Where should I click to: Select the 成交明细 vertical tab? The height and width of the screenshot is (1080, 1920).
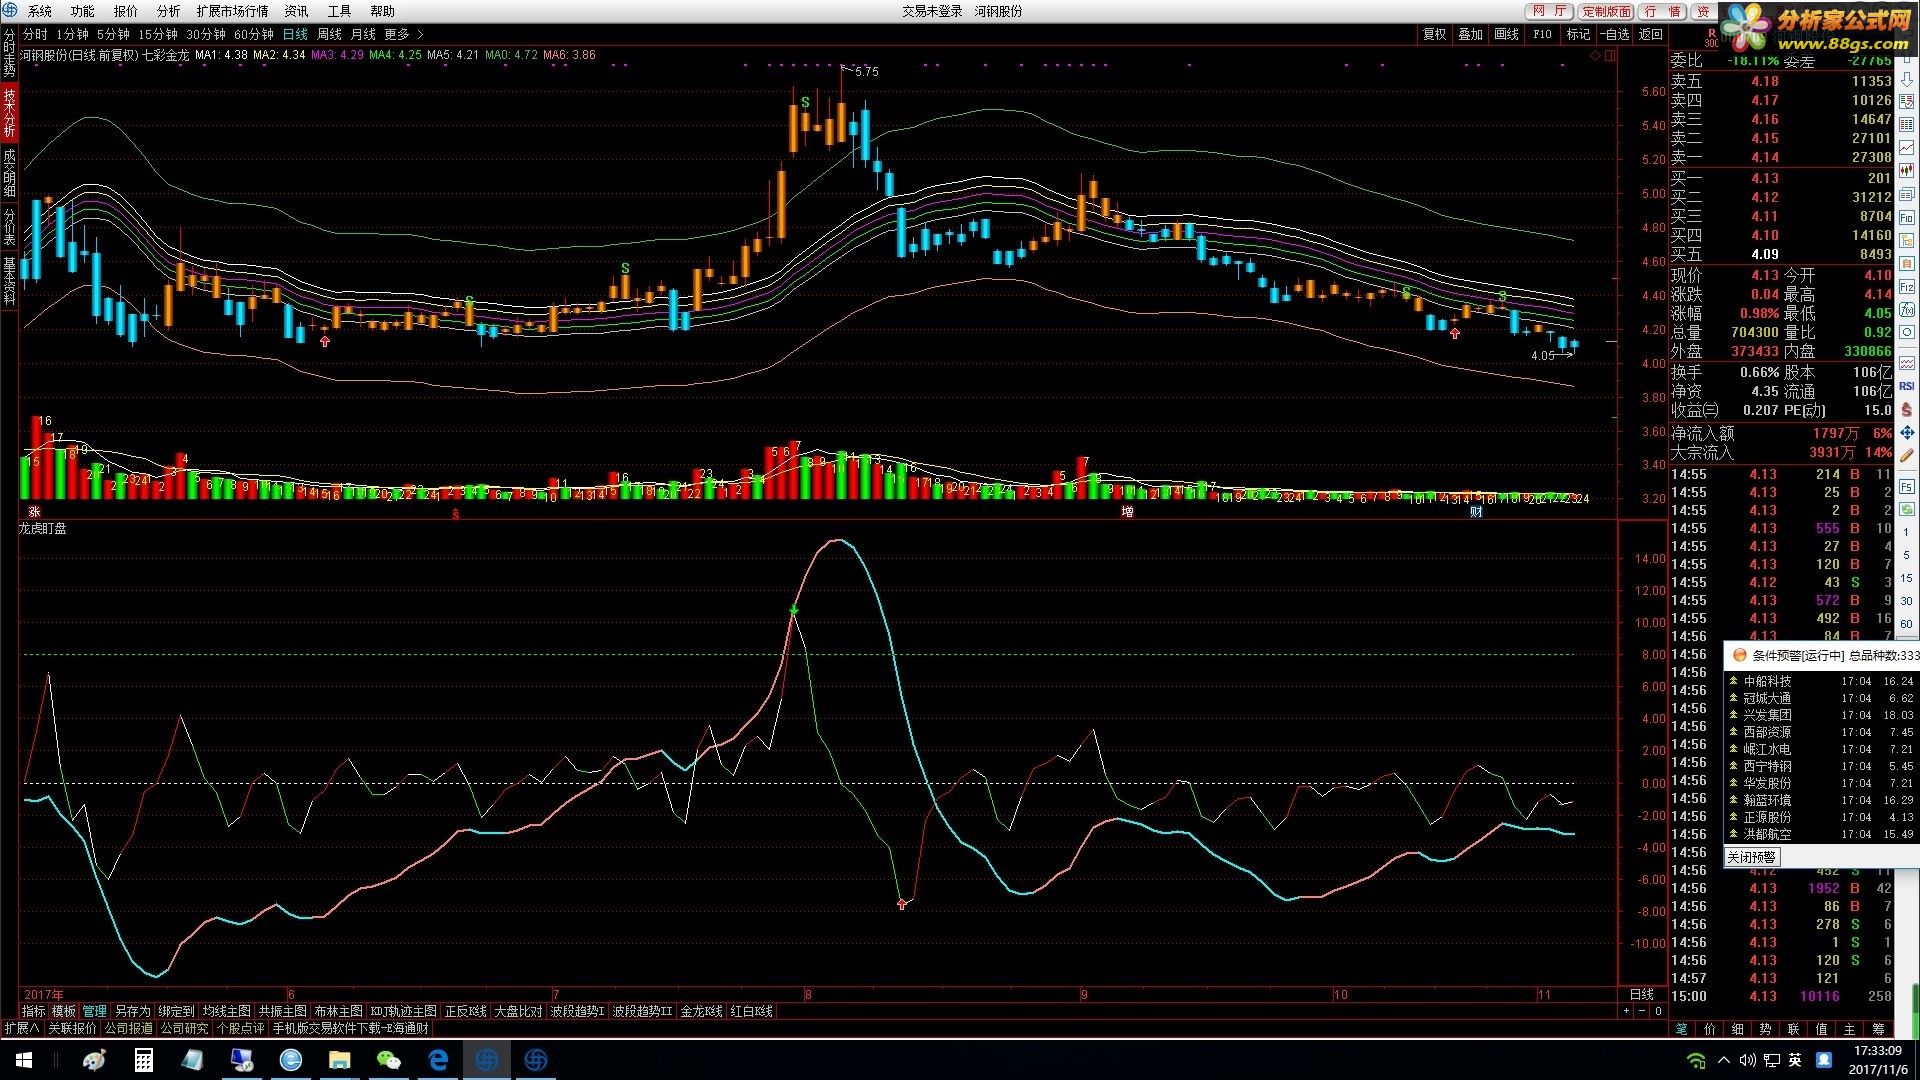click(x=9, y=173)
